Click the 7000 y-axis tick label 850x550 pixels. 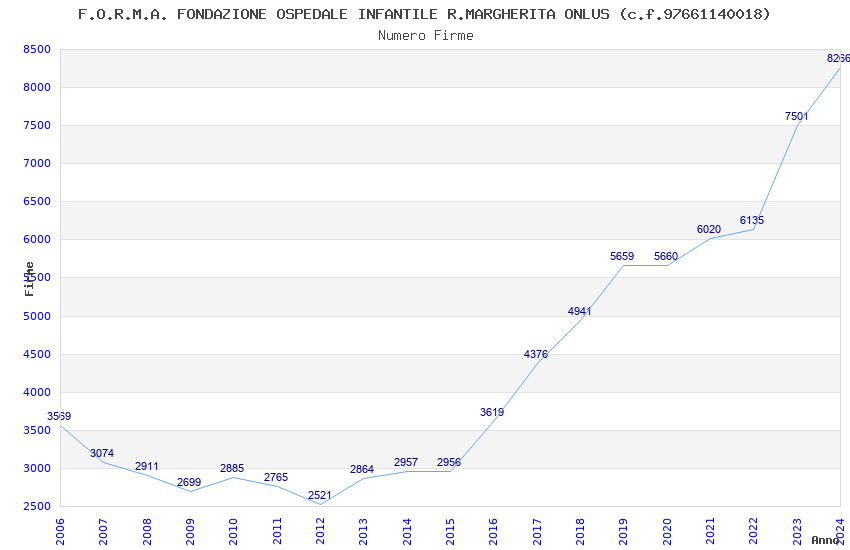[x=37, y=163]
